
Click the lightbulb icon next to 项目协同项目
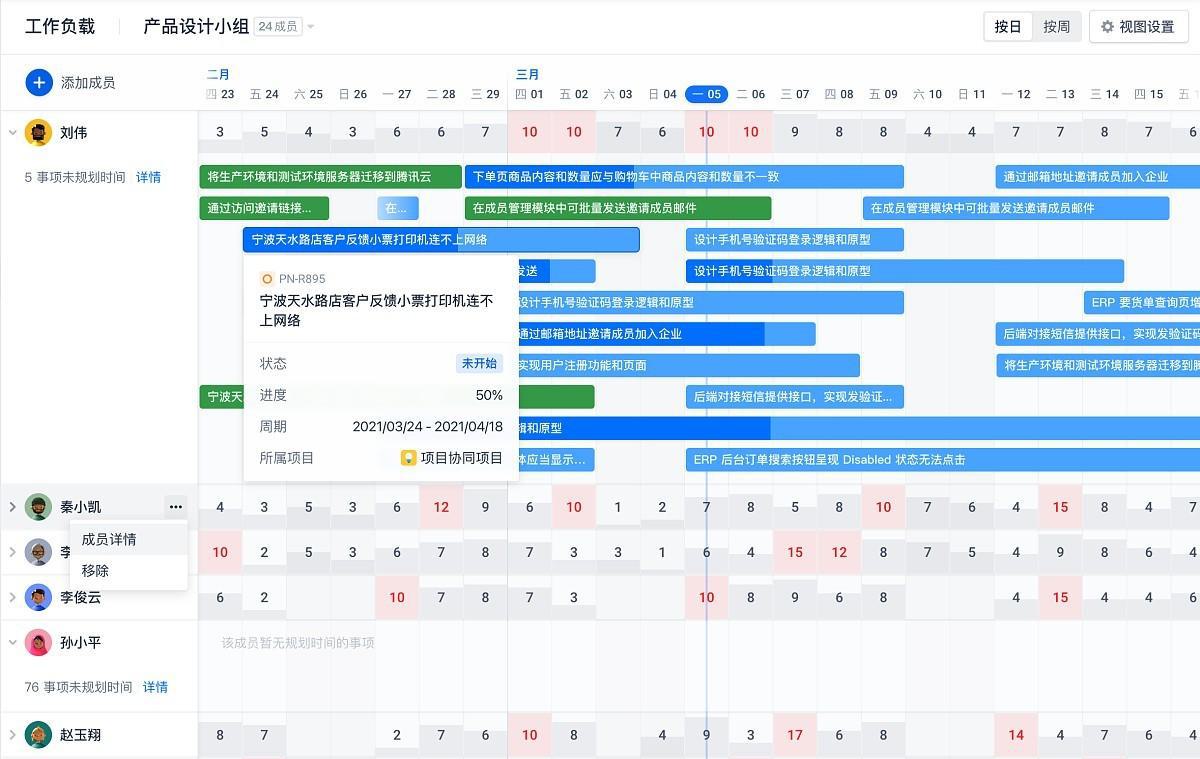click(408, 458)
